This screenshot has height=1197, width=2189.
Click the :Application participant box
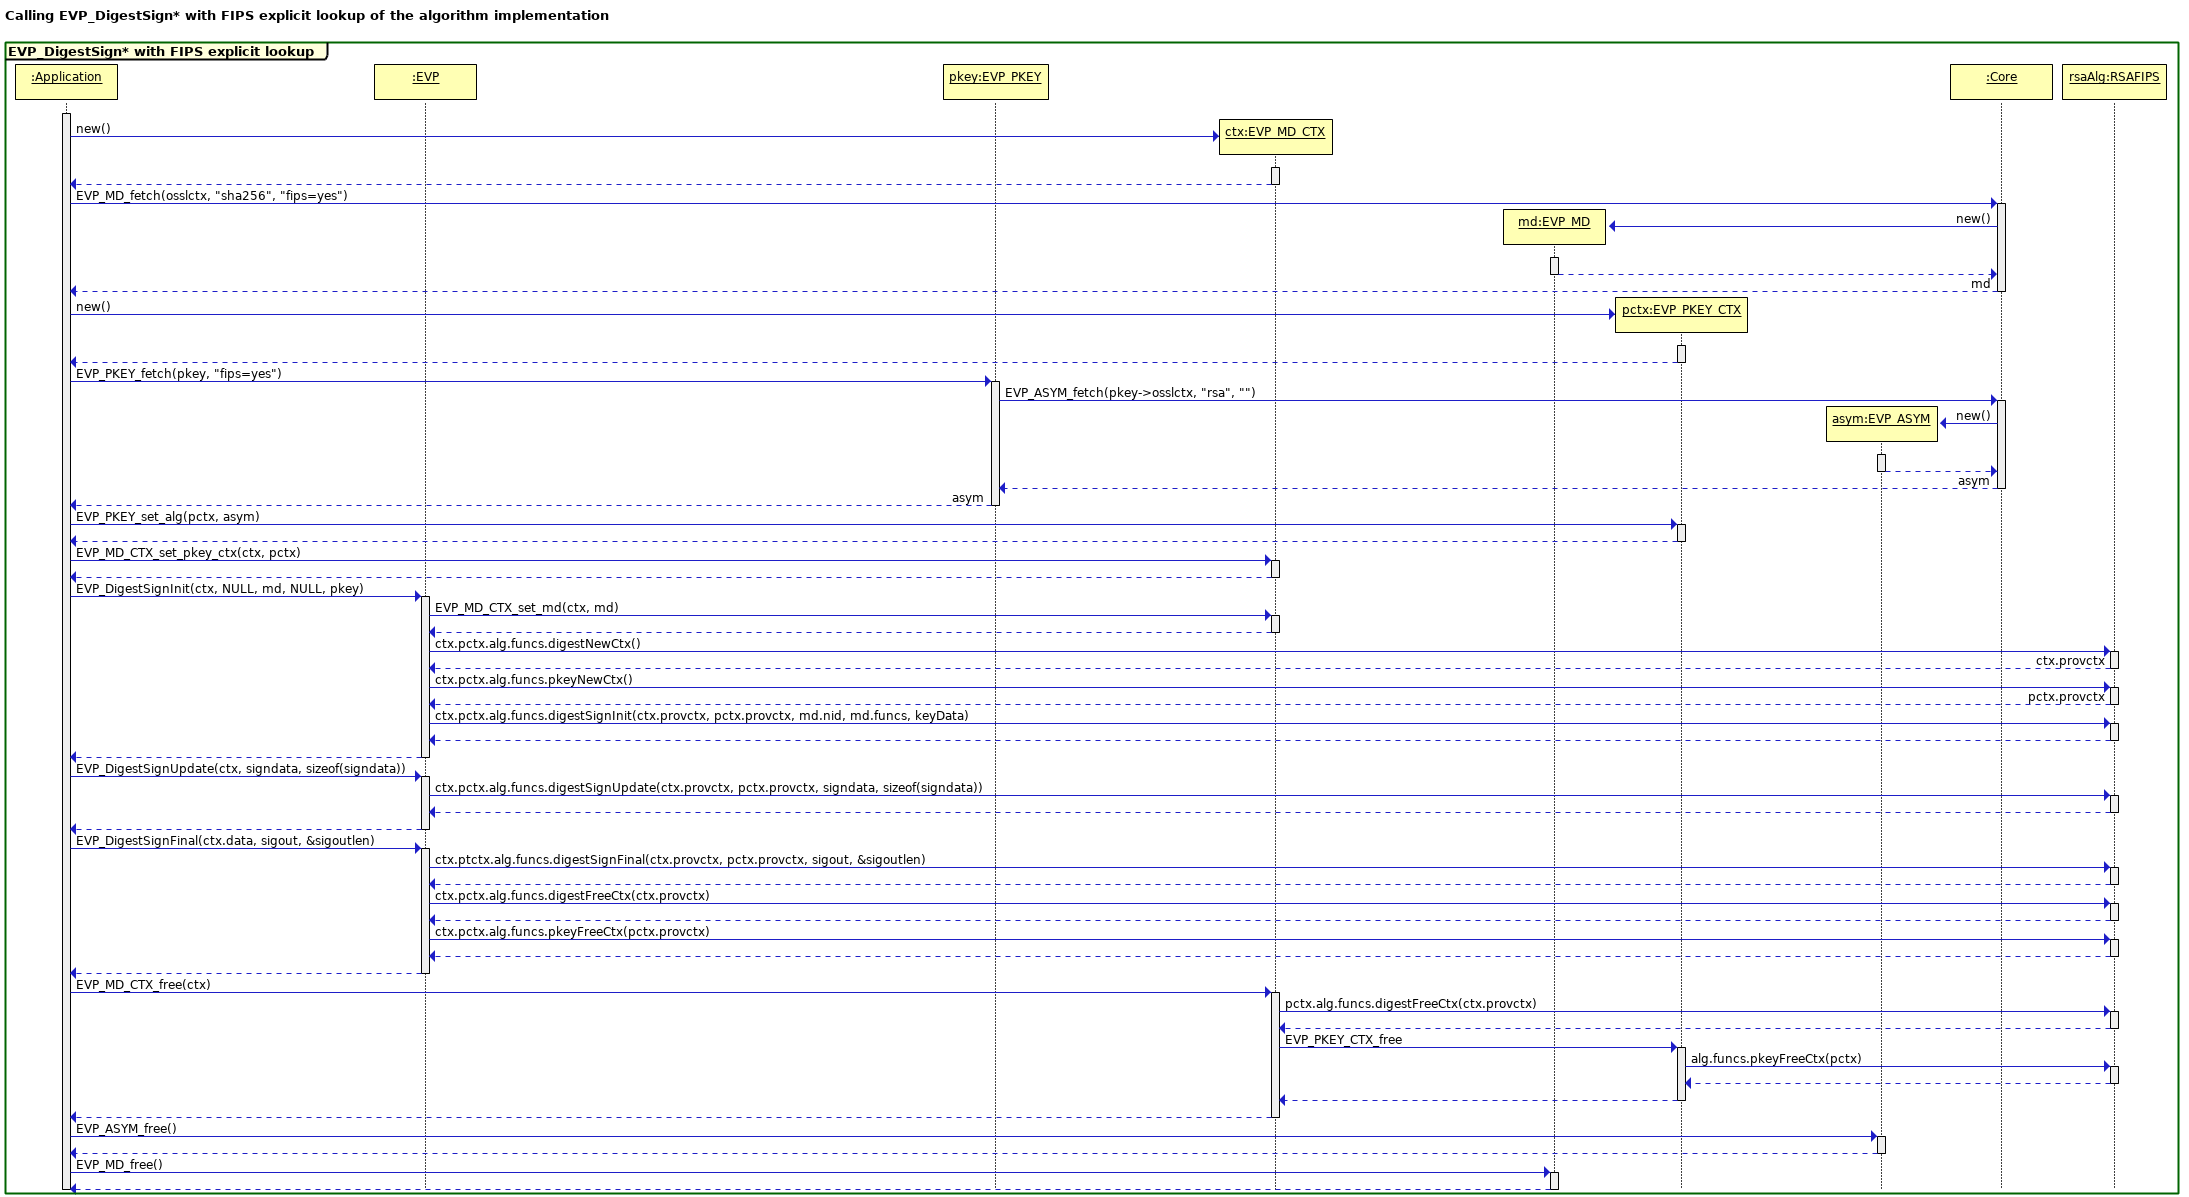66,82
